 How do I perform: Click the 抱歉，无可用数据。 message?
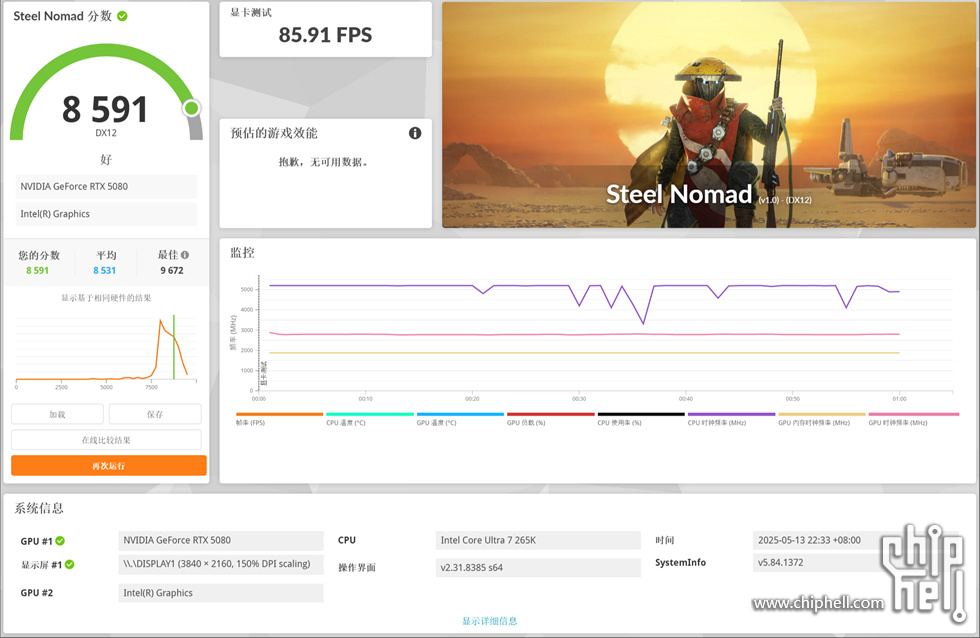(x=324, y=162)
